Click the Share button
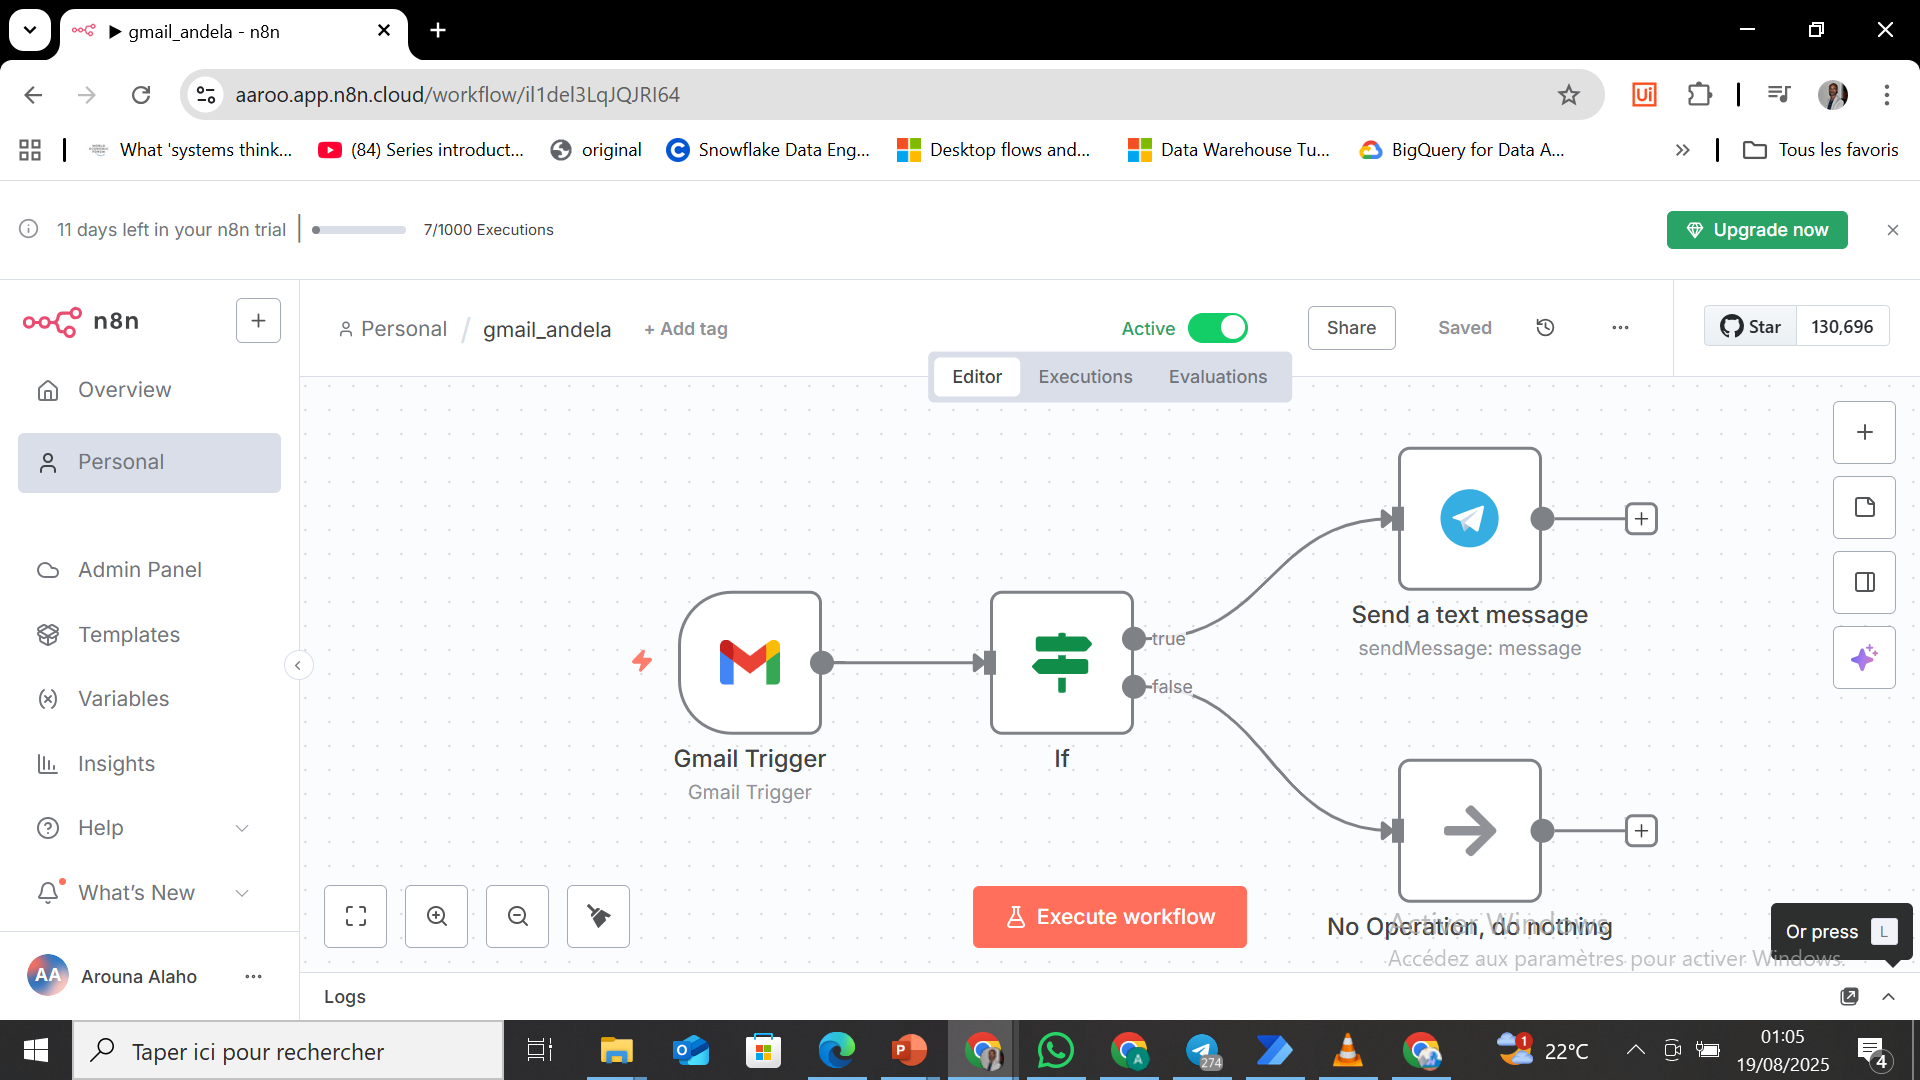This screenshot has height=1080, width=1920. [x=1351, y=328]
